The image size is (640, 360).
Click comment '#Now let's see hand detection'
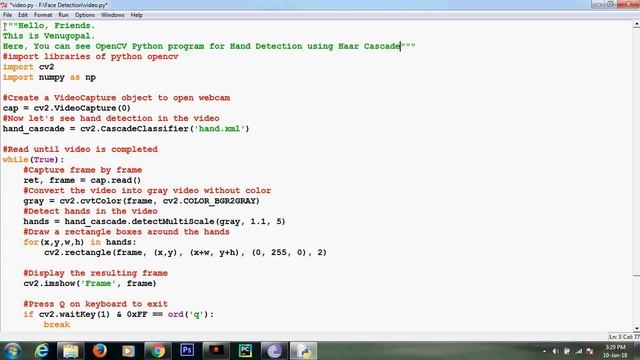click(111, 118)
